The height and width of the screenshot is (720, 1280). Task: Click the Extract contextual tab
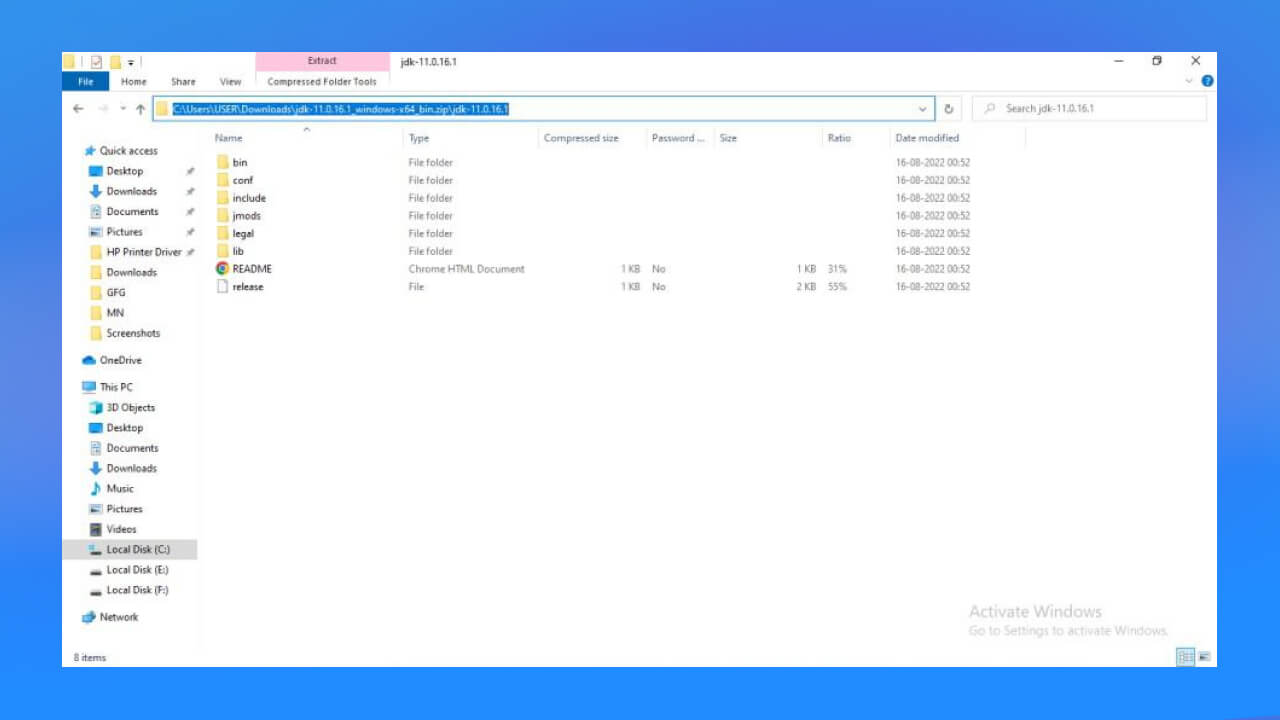click(322, 61)
